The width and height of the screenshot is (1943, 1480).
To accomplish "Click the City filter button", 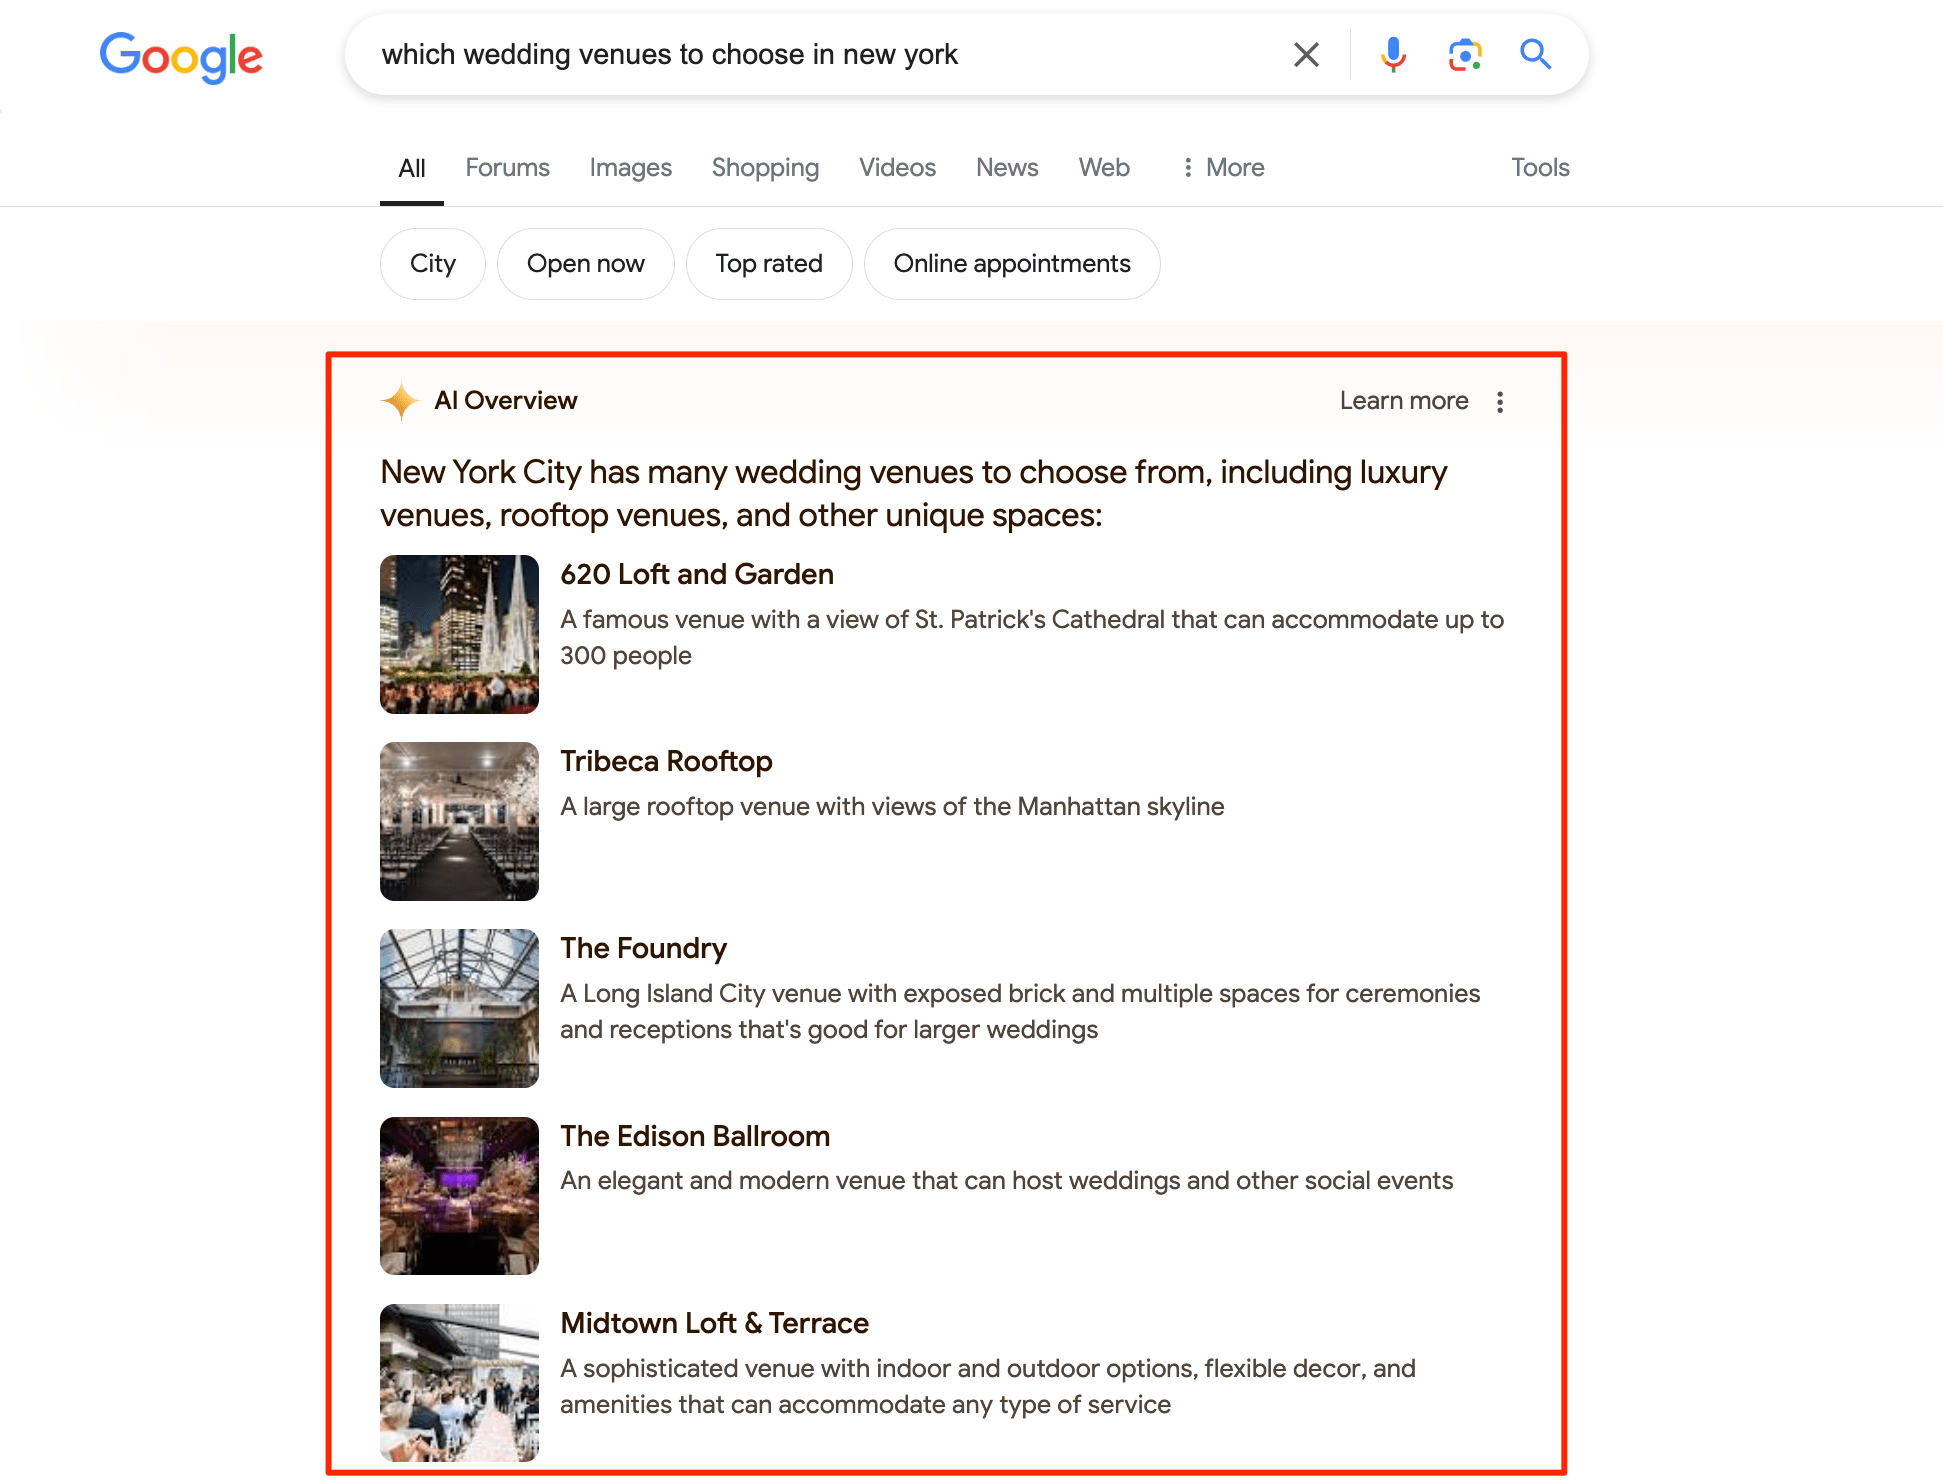I will (432, 263).
